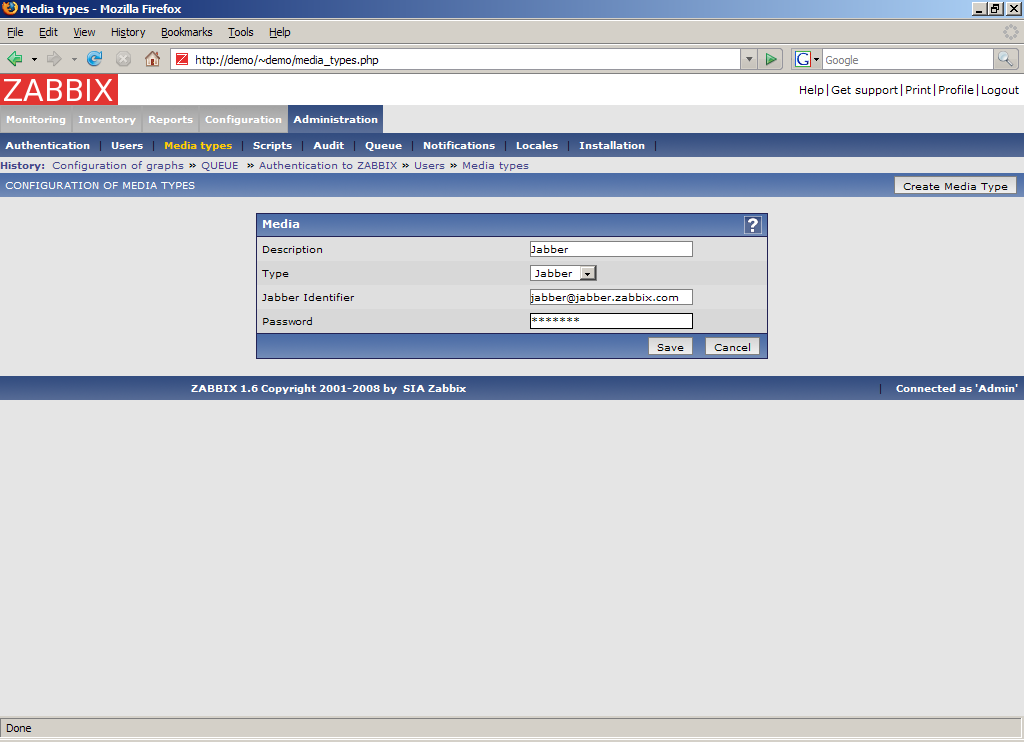Open the History menu
The height and width of the screenshot is (742, 1024).
(x=128, y=32)
